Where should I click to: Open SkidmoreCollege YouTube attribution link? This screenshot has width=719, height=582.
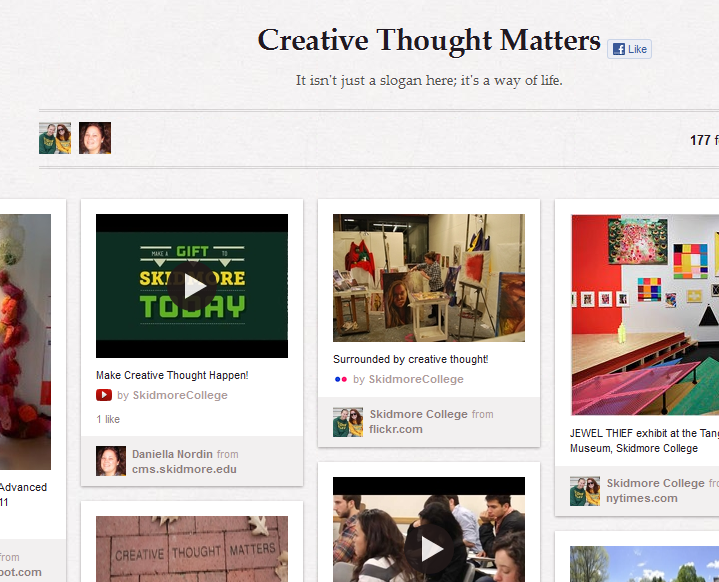click(x=180, y=395)
